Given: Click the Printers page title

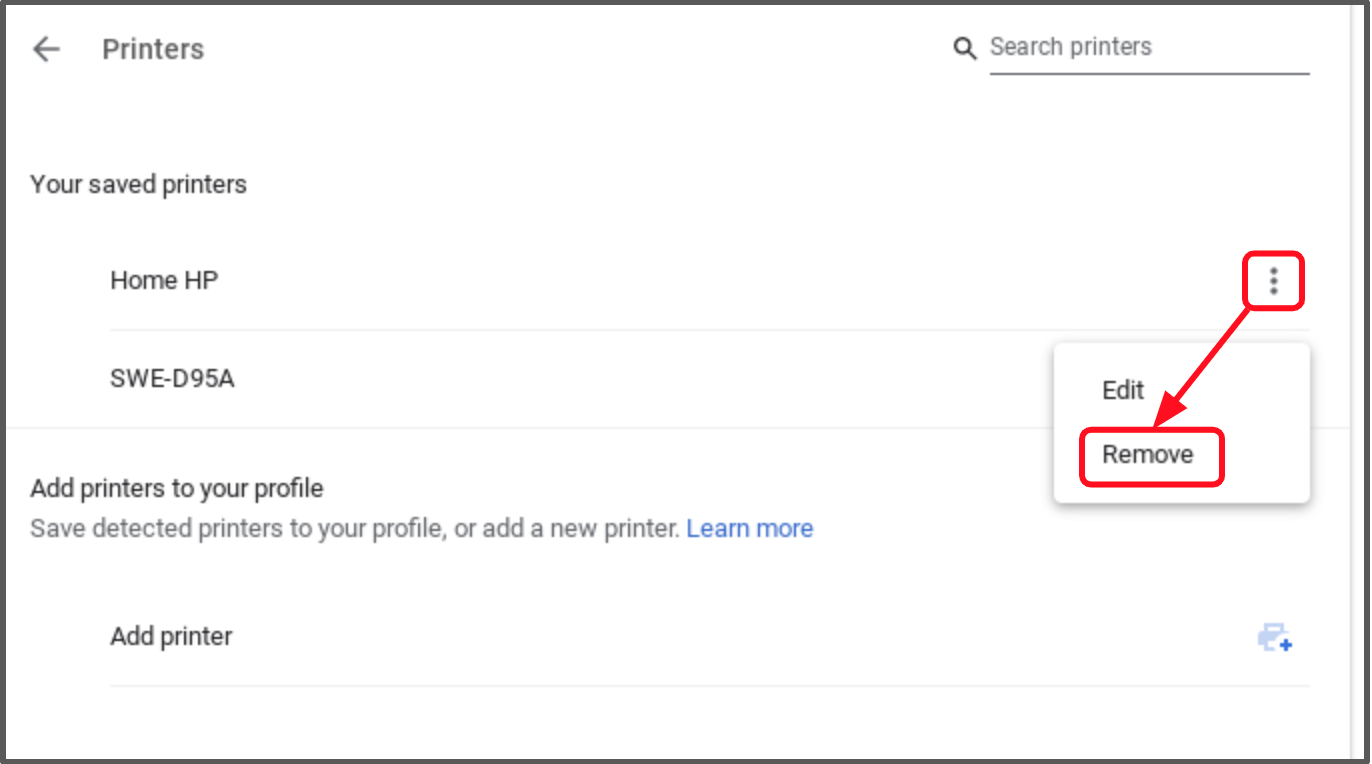Looking at the screenshot, I should point(153,49).
